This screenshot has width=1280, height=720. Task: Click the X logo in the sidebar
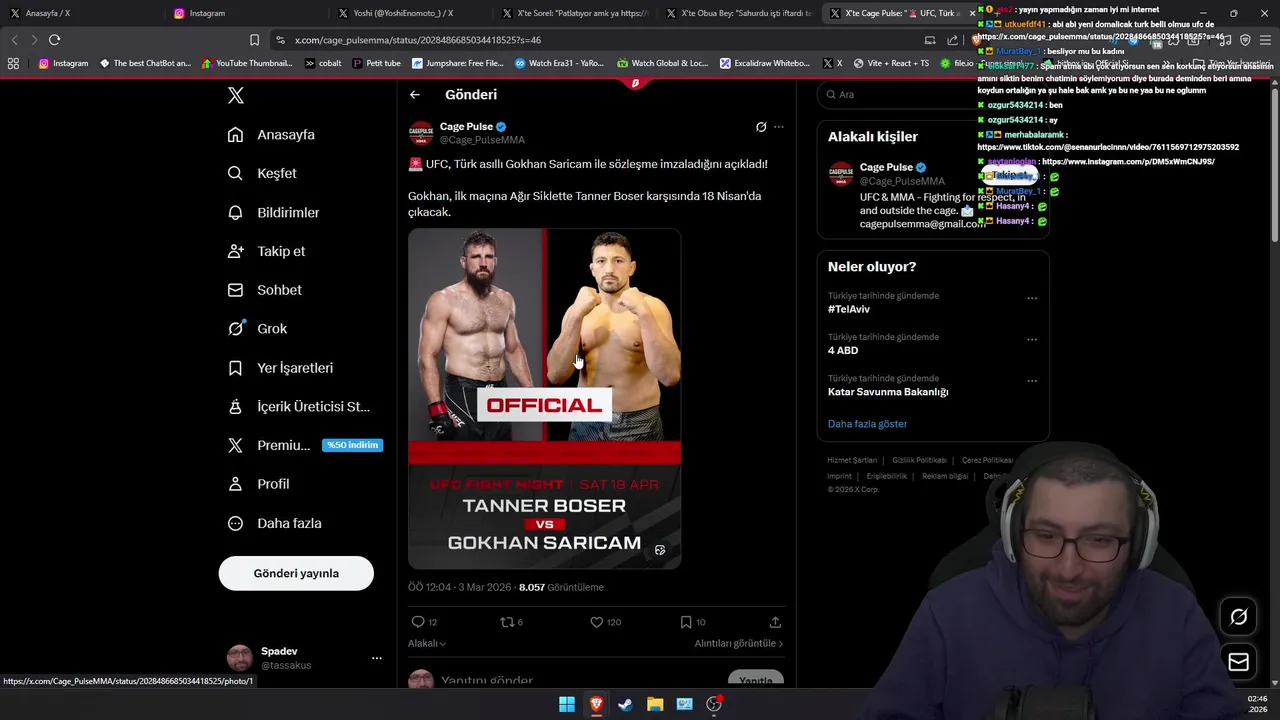235,95
